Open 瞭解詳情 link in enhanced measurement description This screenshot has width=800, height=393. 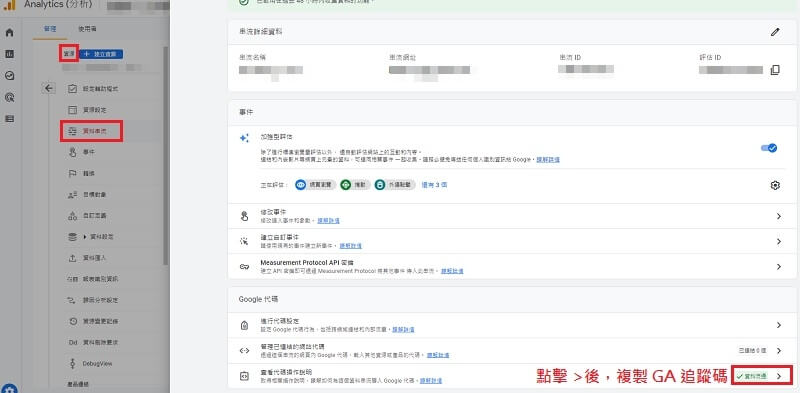pyautogui.click(x=548, y=160)
